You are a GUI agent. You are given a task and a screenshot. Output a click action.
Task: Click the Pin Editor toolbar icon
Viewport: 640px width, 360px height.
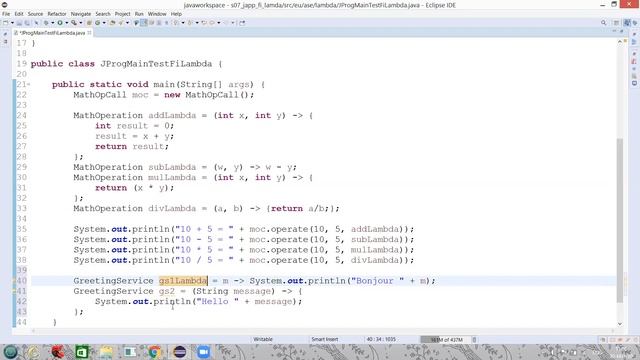tap(242, 23)
